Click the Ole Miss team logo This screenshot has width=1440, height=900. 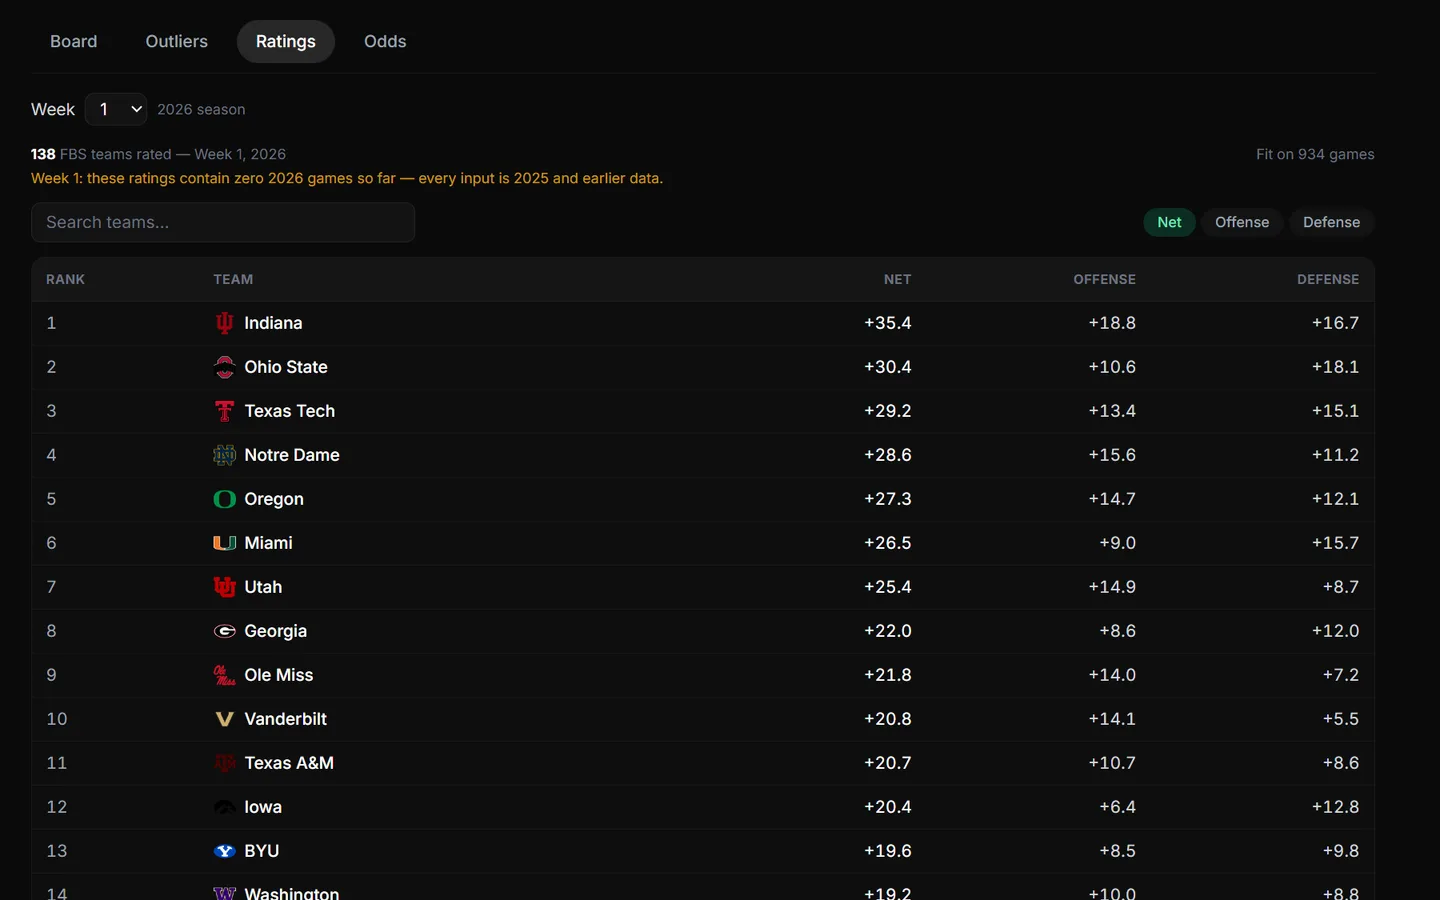coord(224,675)
